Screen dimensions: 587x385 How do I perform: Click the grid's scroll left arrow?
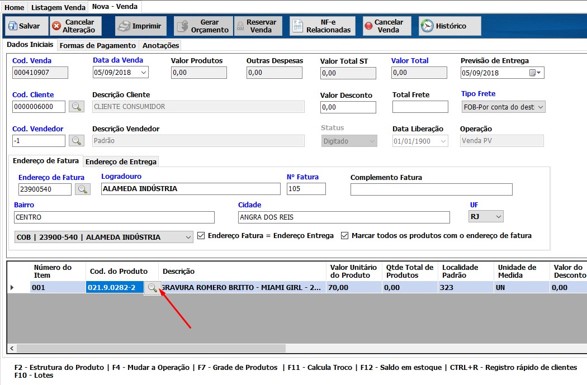pyautogui.click(x=12, y=348)
